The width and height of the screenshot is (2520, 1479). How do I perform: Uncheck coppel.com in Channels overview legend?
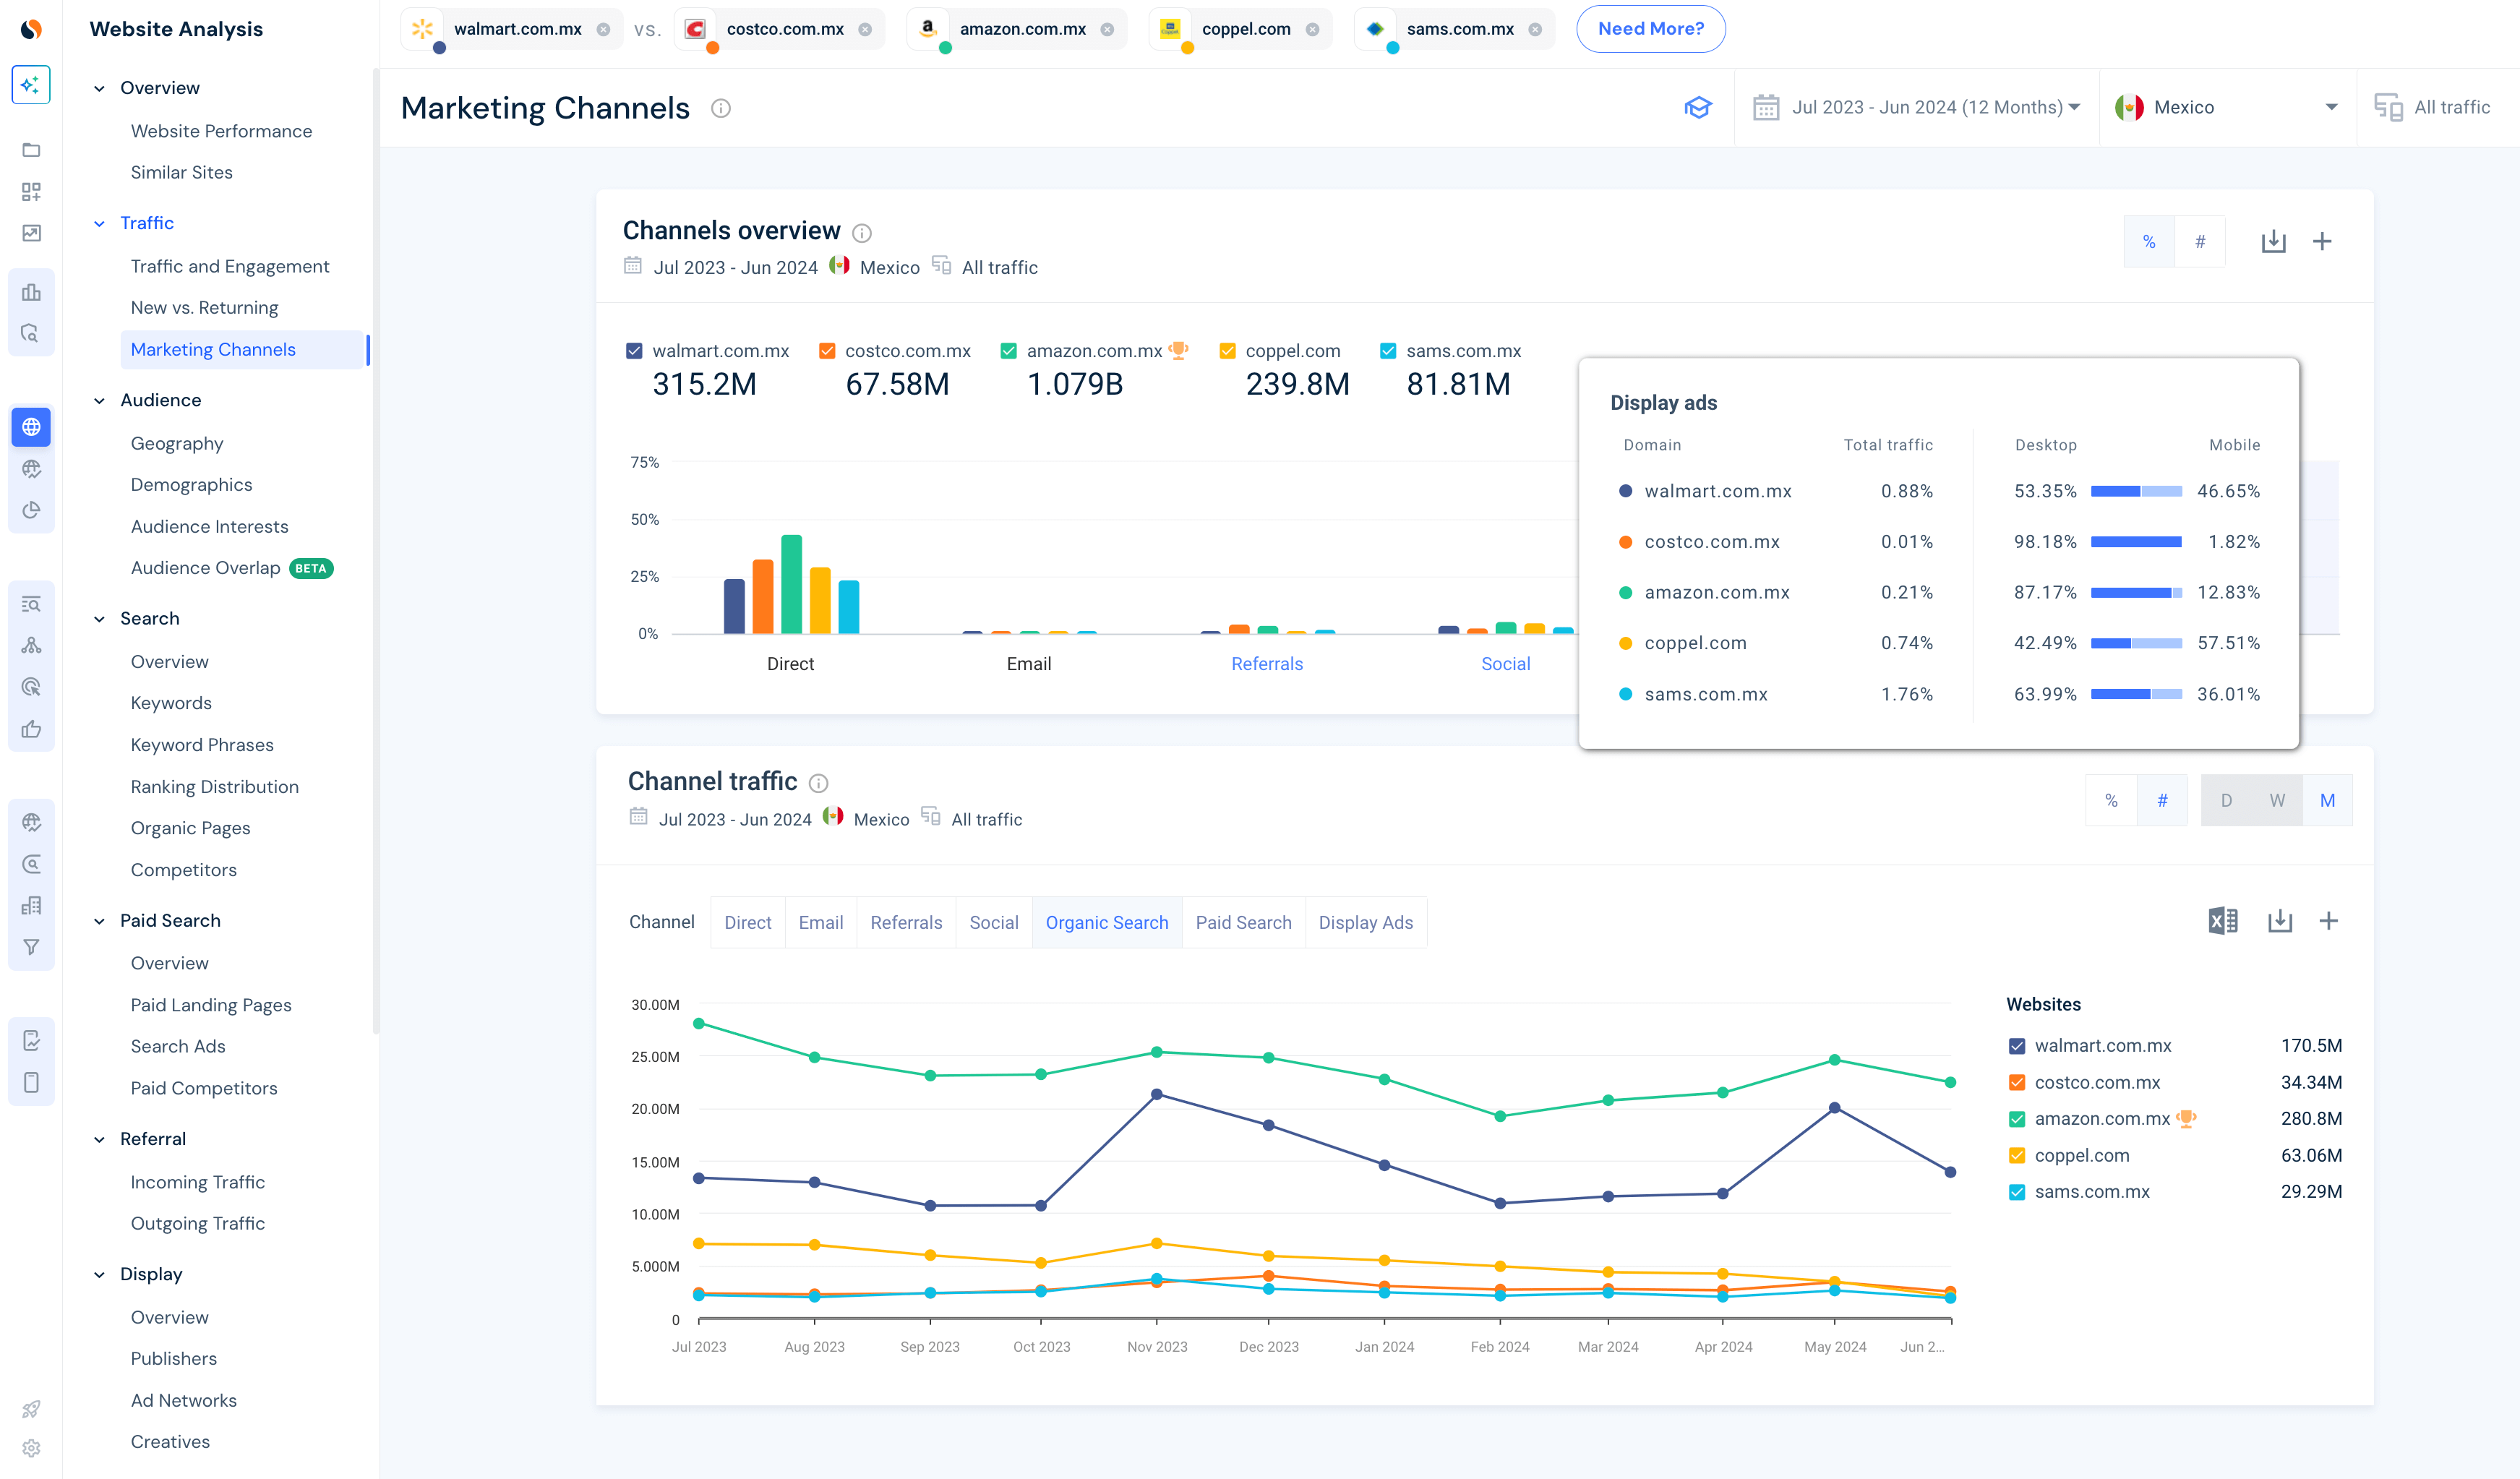tap(1227, 351)
